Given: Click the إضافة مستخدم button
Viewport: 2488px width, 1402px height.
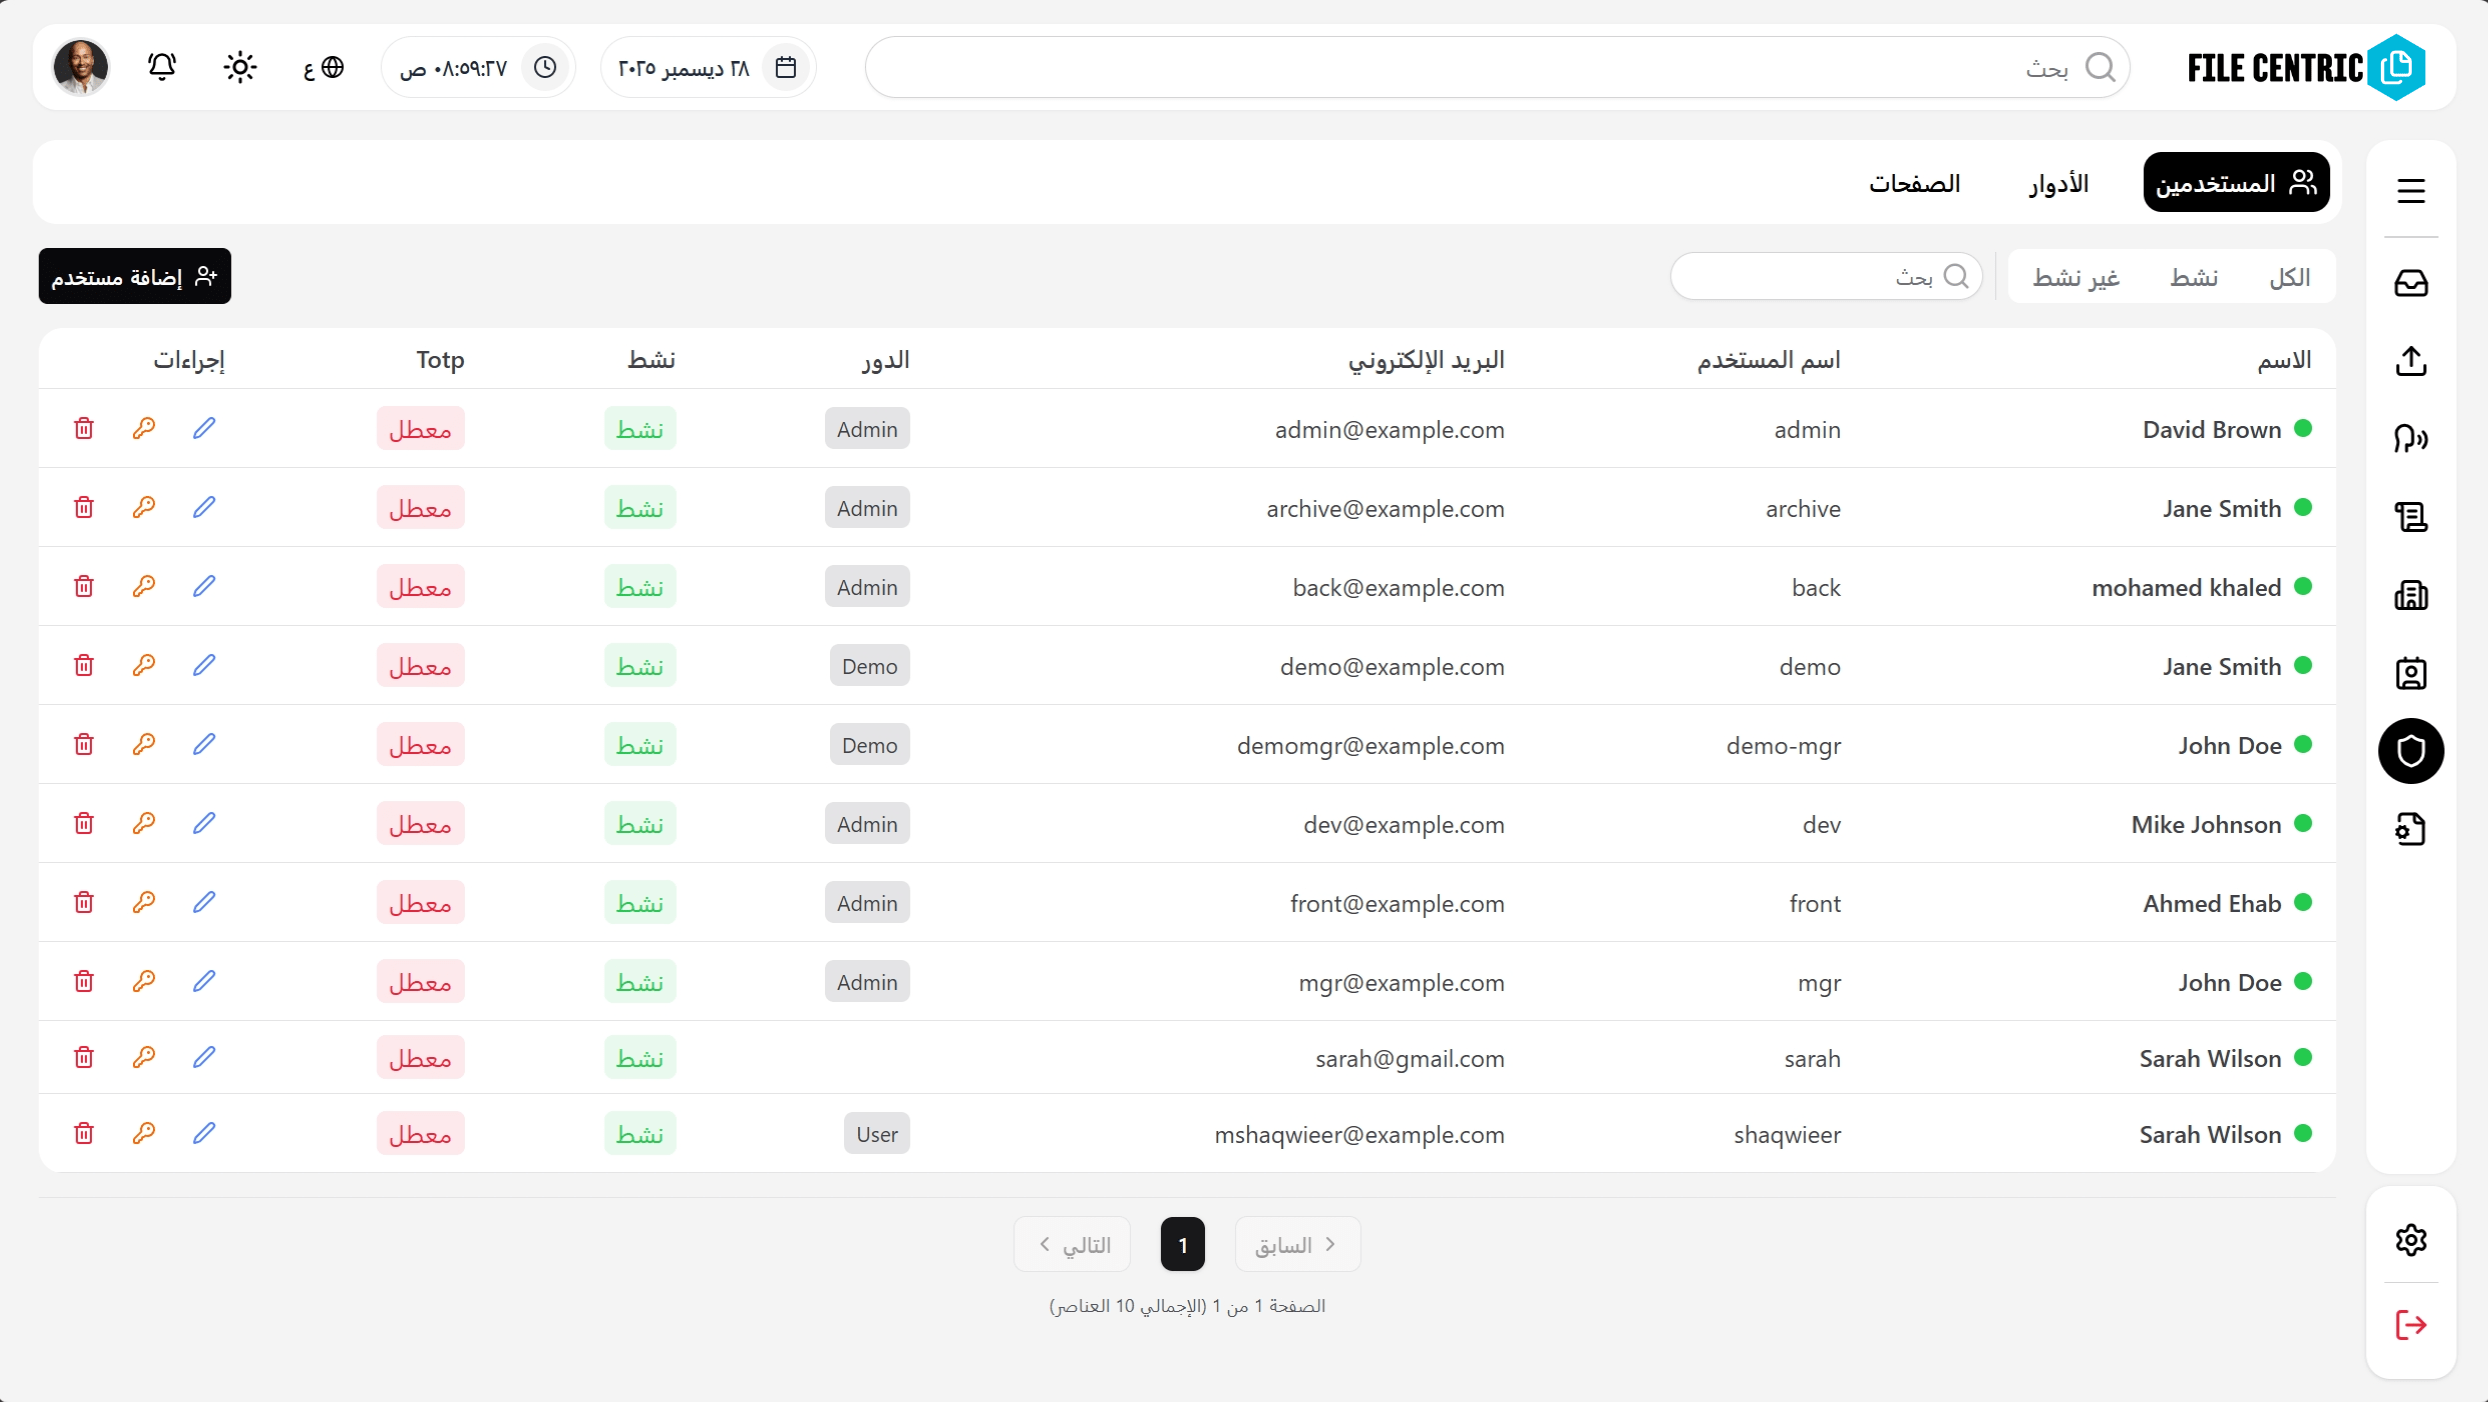Looking at the screenshot, I should pos(134,276).
